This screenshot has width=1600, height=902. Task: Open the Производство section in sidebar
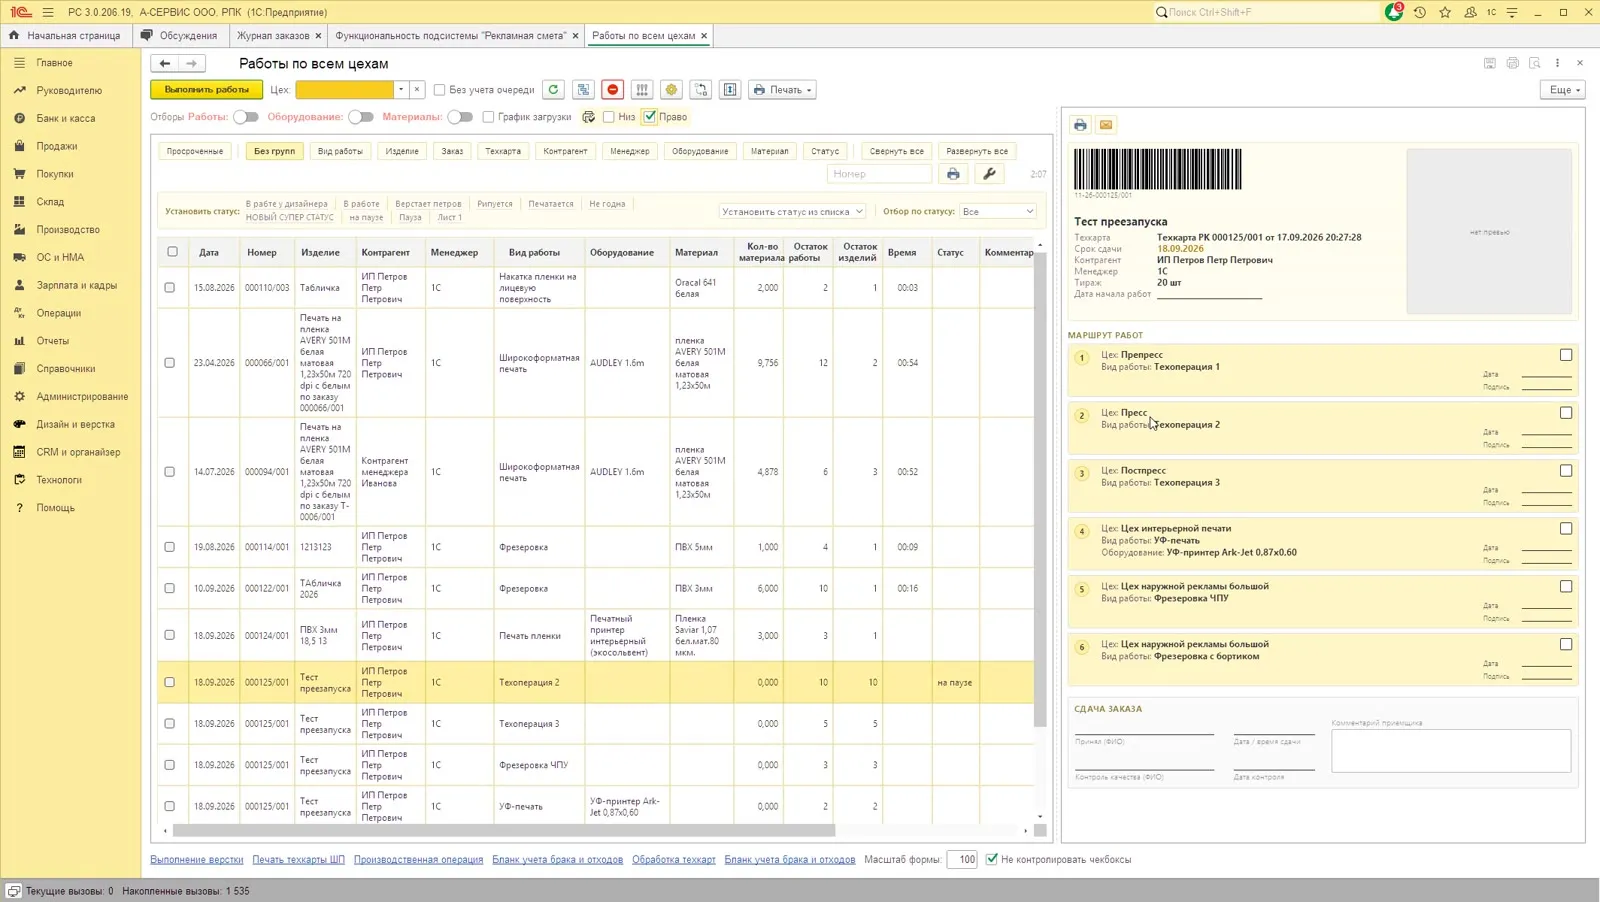(68, 229)
